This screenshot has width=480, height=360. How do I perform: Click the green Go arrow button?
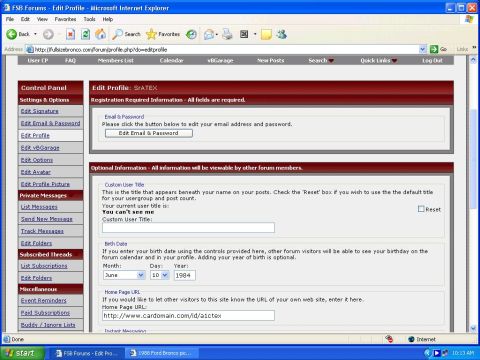pos(434,49)
